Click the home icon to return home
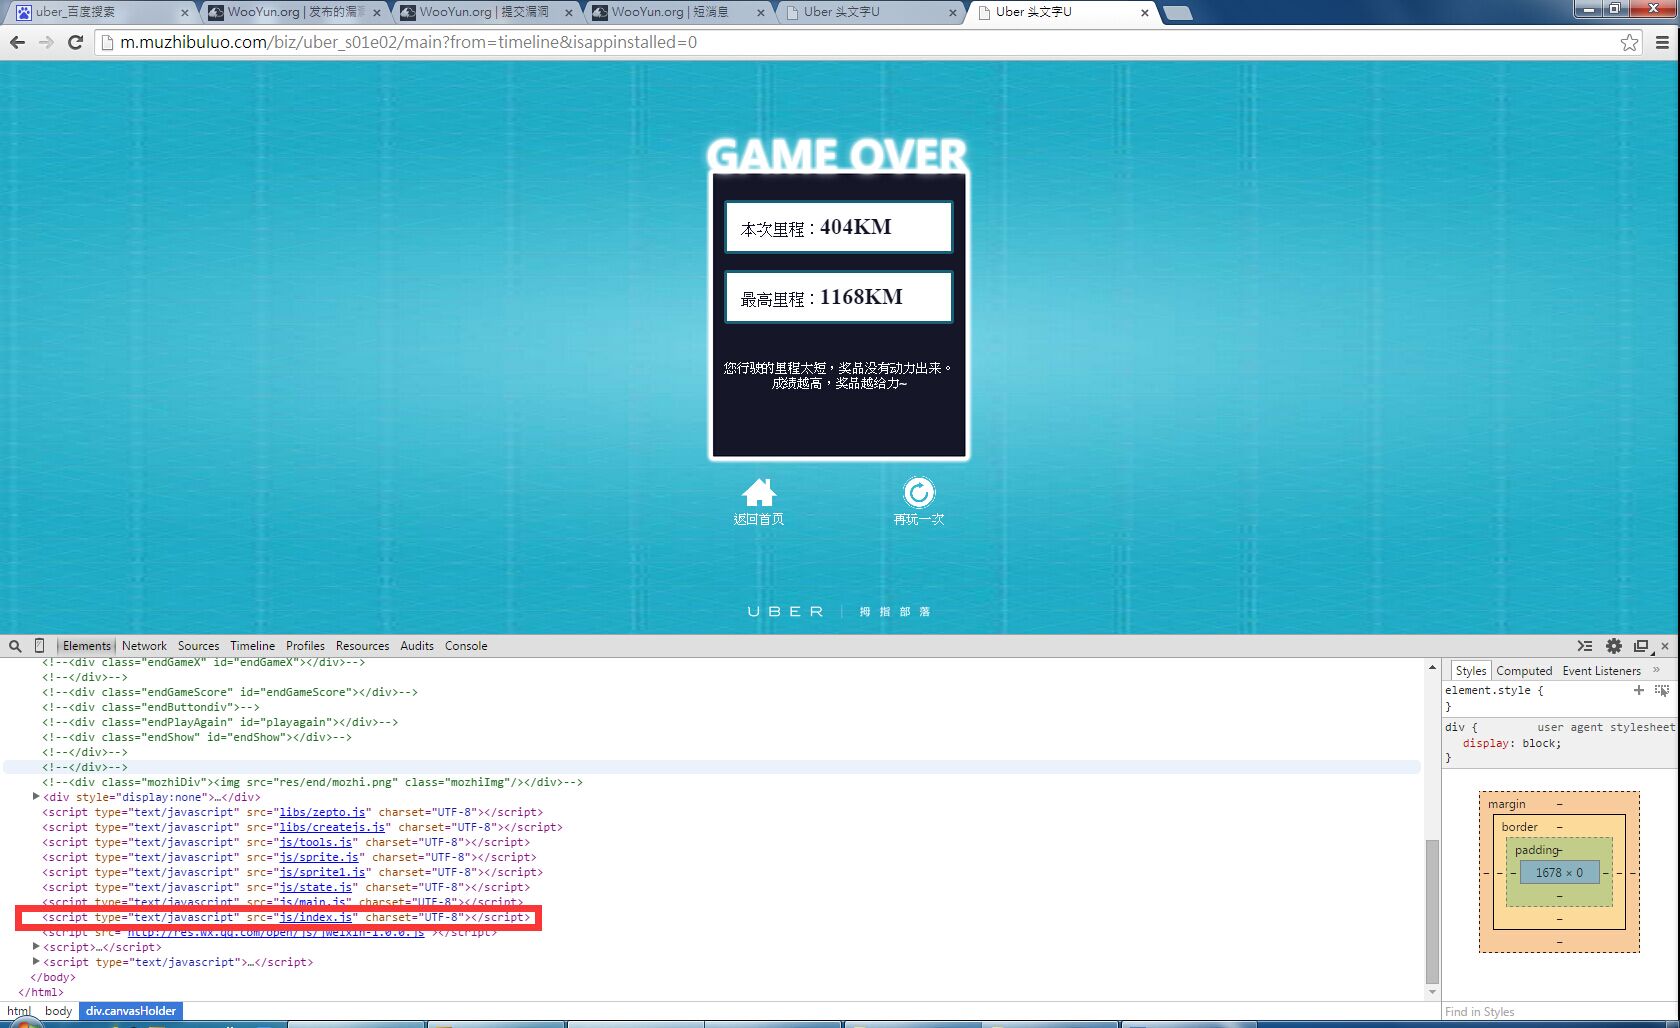Viewport: 1680px width, 1028px height. pos(759,492)
